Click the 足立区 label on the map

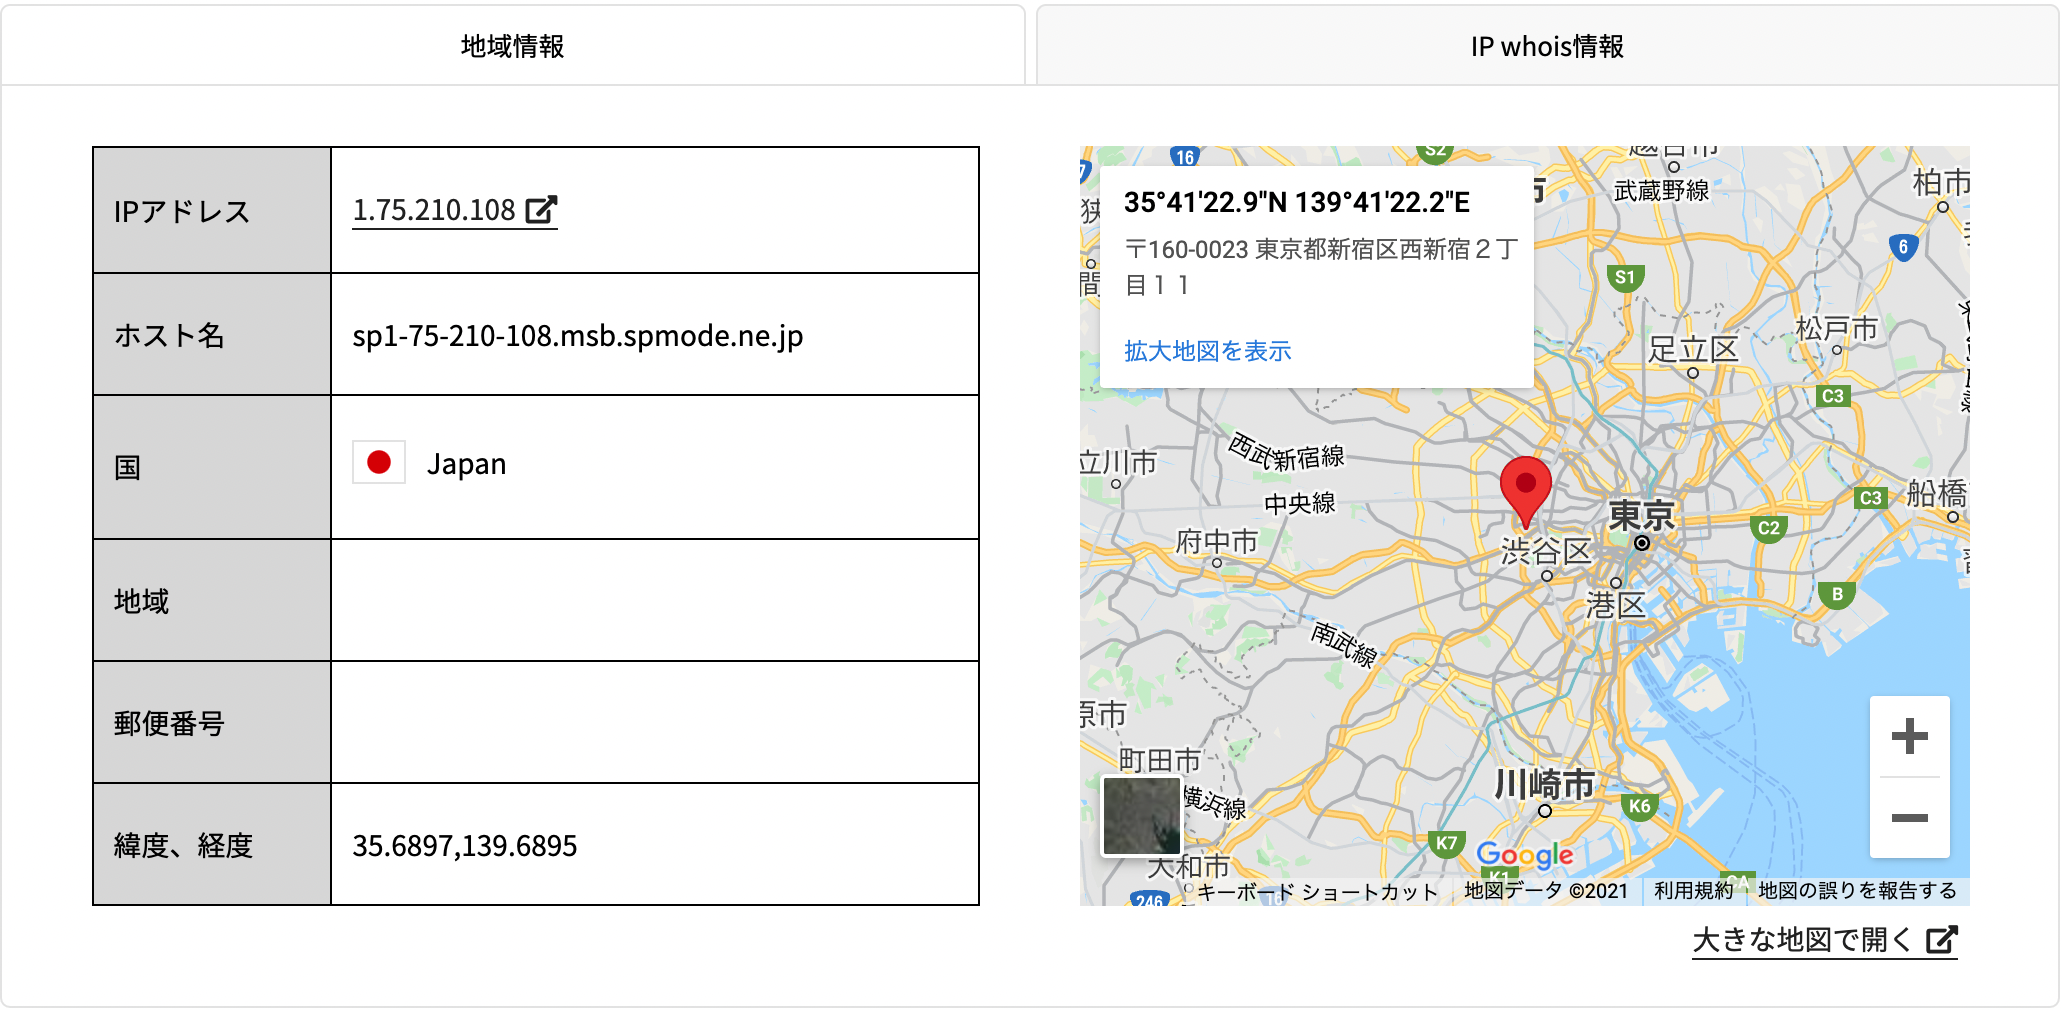pos(1693,349)
